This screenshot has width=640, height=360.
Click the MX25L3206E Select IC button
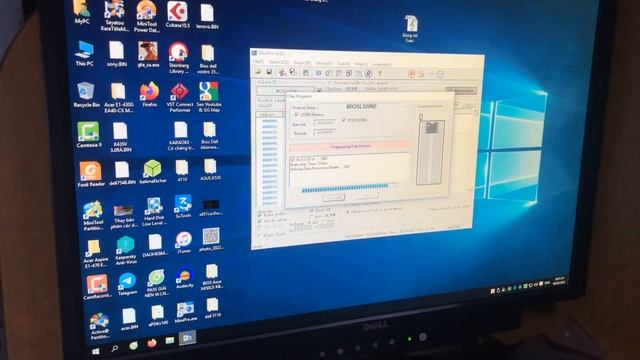point(287,90)
